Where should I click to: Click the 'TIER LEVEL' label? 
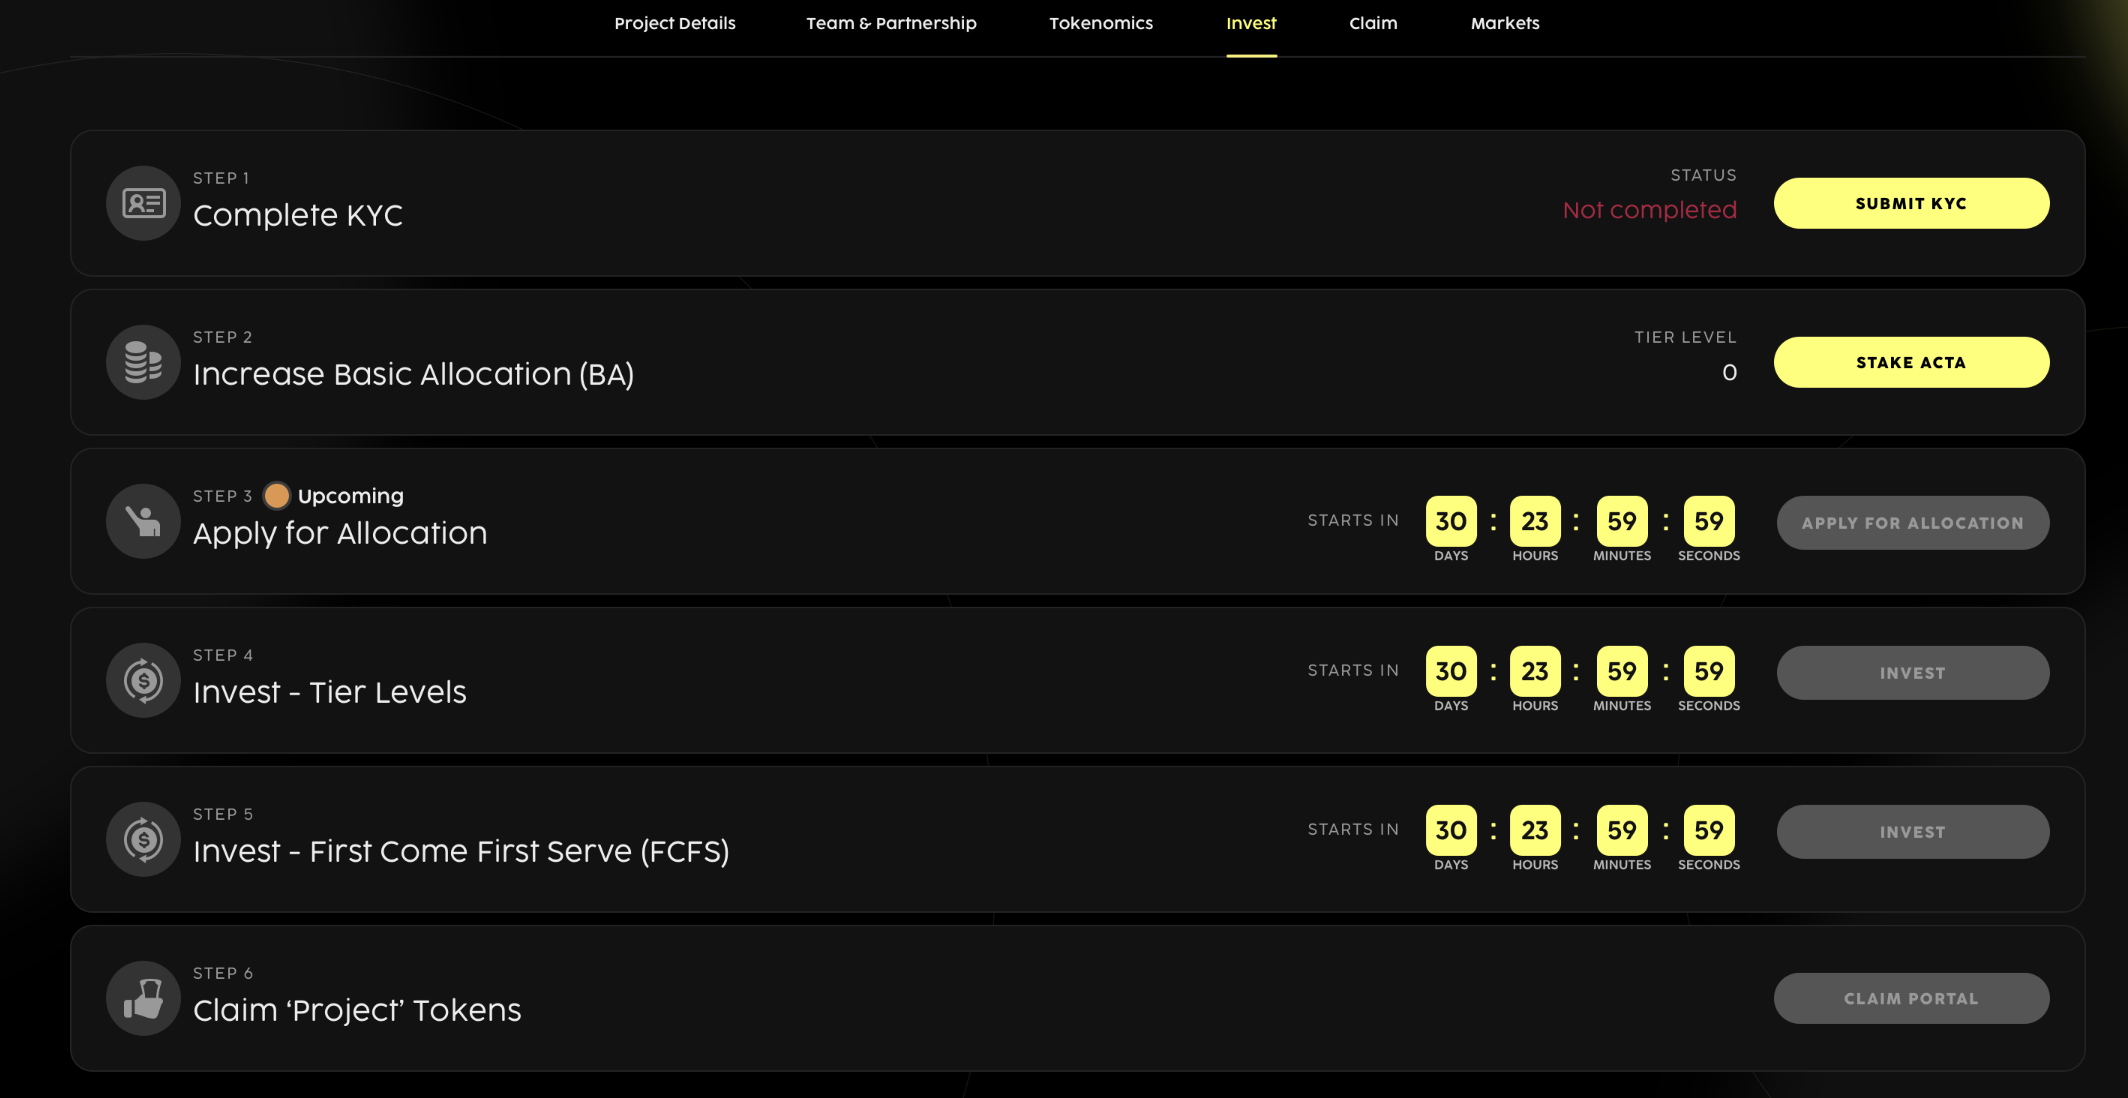1685,337
